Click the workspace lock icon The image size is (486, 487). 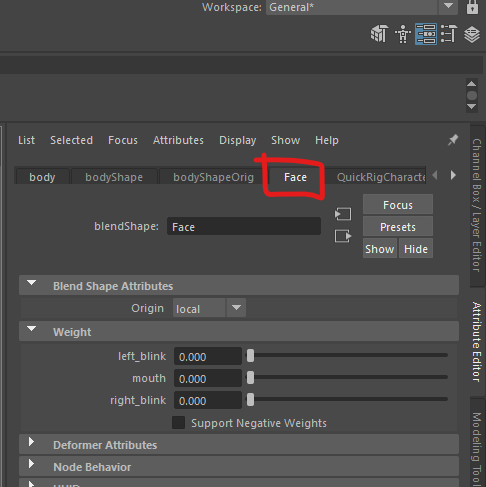pyautogui.click(x=472, y=7)
